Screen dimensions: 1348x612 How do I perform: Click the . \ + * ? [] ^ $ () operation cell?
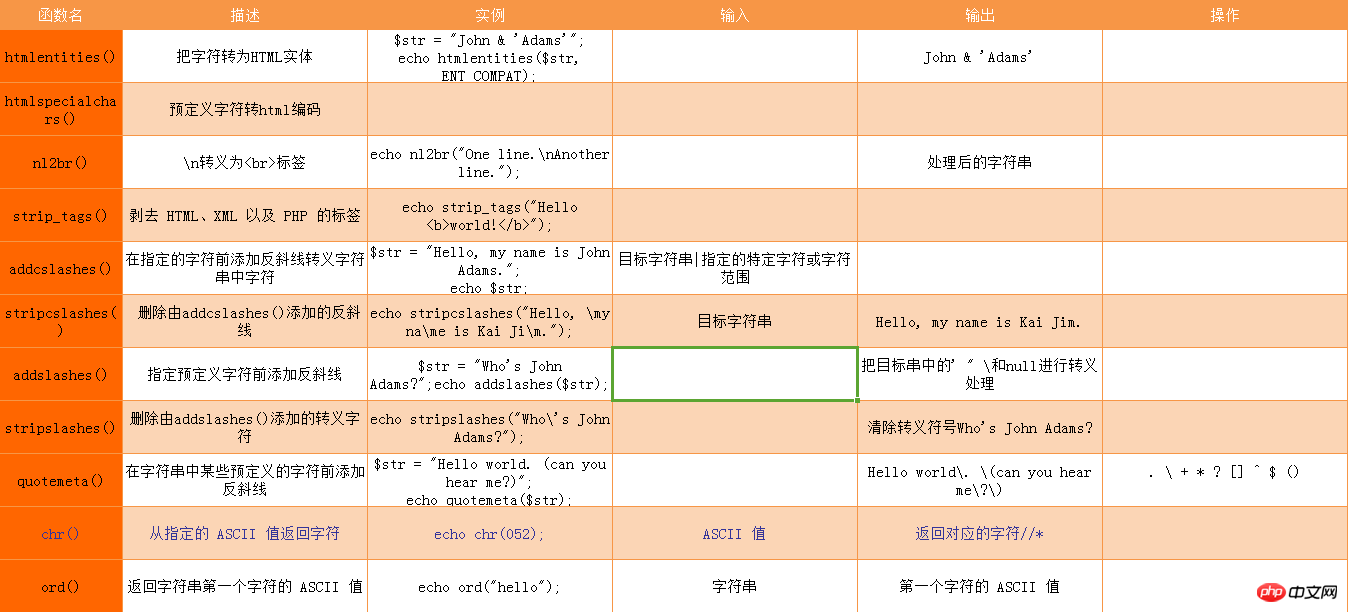coord(1225,480)
